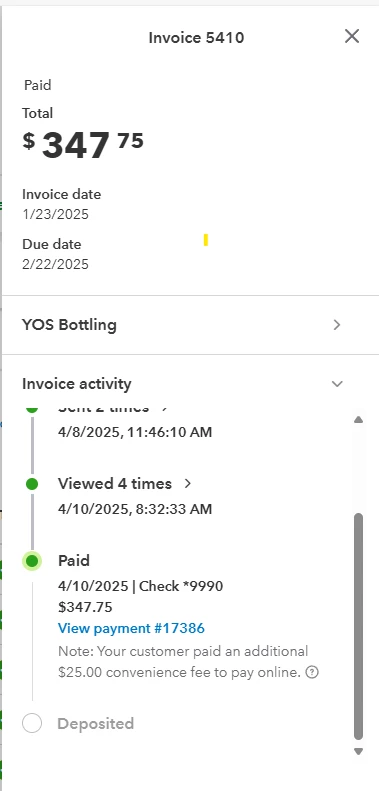Click the convenience fee help icon
Viewport: 379px width, 791px height.
[312, 672]
